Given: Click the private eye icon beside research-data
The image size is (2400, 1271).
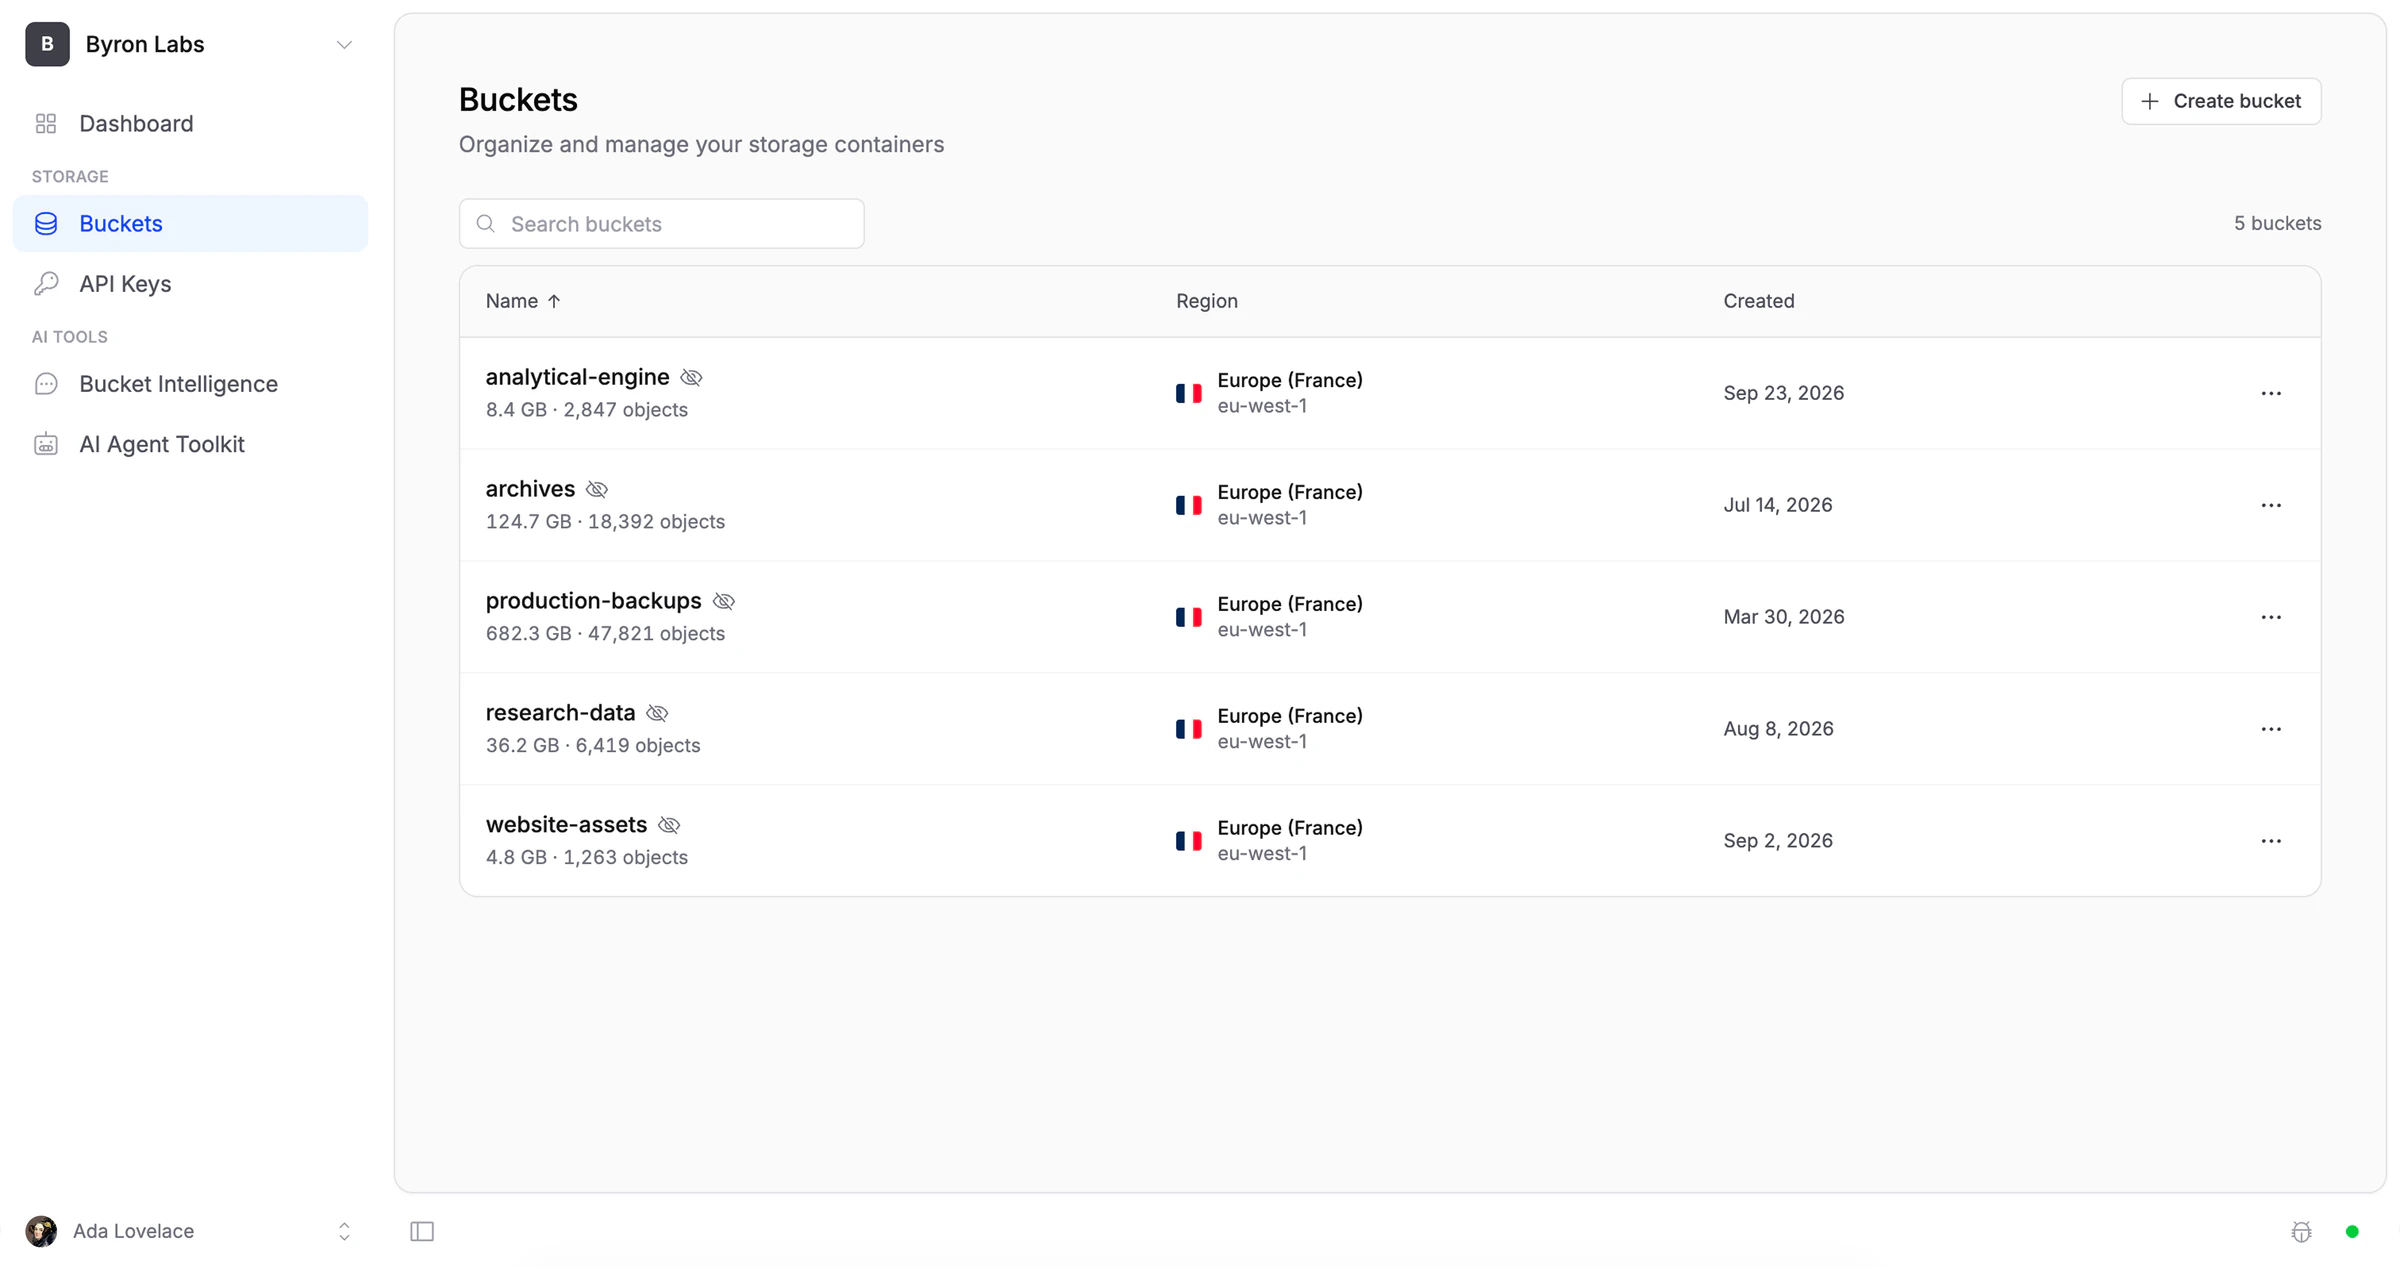Looking at the screenshot, I should [657, 713].
